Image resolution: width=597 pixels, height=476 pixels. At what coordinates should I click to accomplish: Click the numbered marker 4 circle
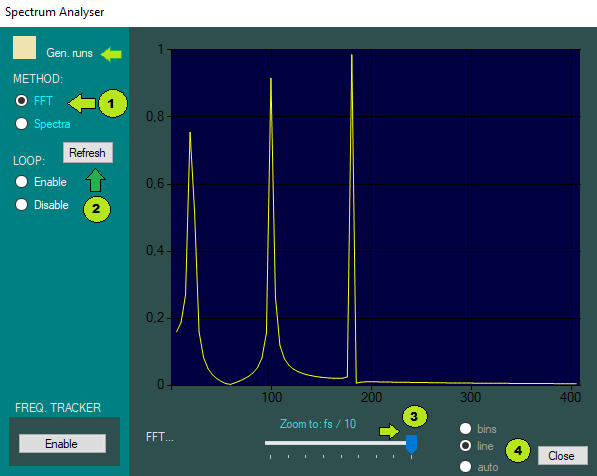518,451
